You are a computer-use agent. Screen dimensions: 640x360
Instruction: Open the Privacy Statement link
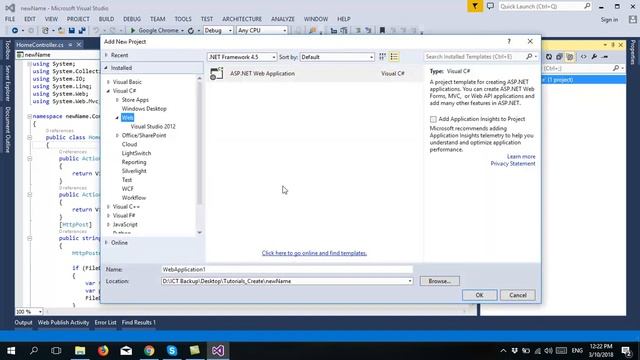pyautogui.click(x=513, y=164)
